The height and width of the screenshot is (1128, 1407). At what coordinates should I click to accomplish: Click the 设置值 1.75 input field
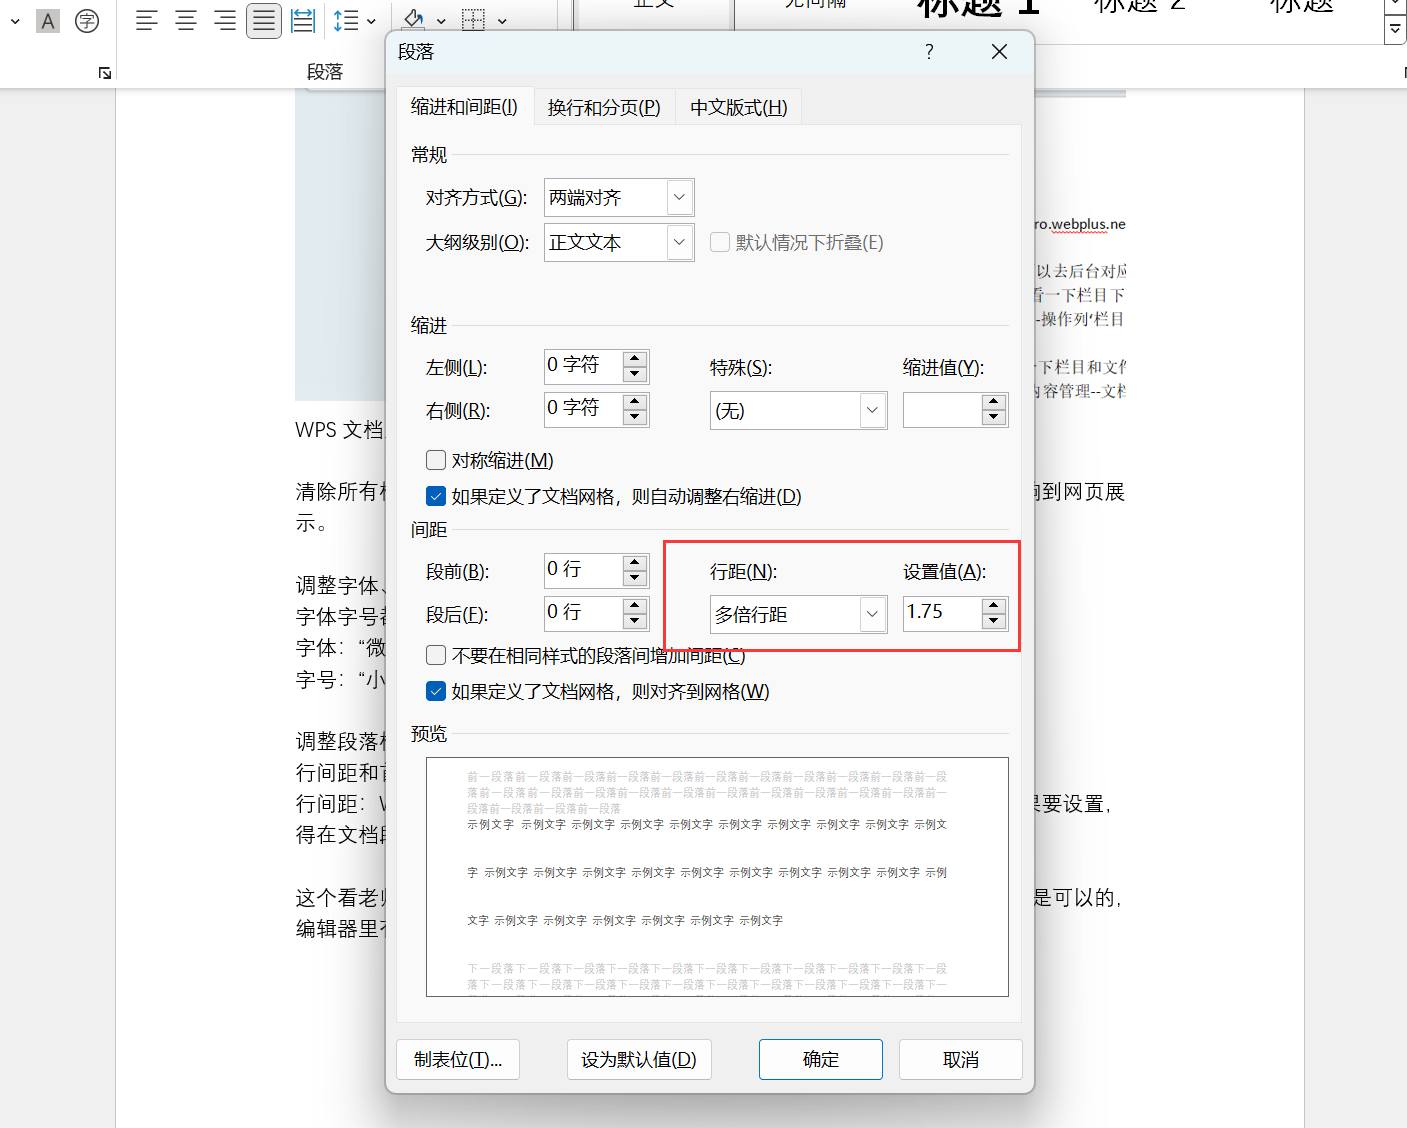point(940,613)
